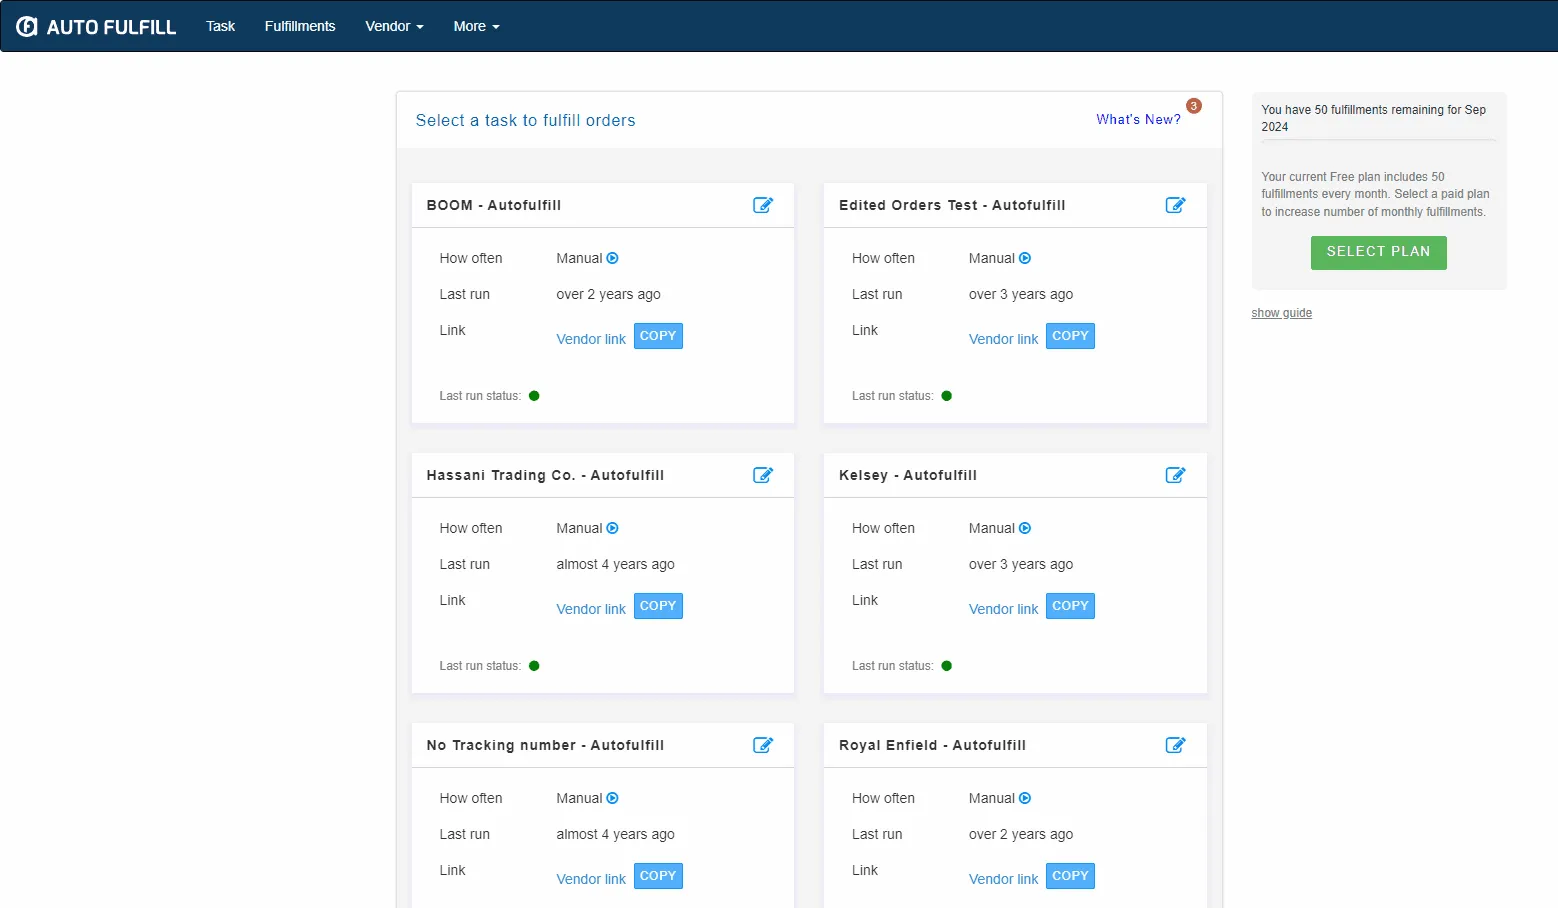1558x908 pixels.
Task: Open Hassani Trading Co. Vendor link
Action: click(x=591, y=609)
